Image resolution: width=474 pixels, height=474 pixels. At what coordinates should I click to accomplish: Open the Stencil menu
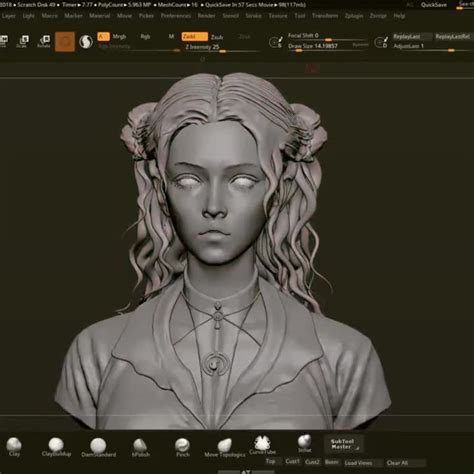coord(230,16)
